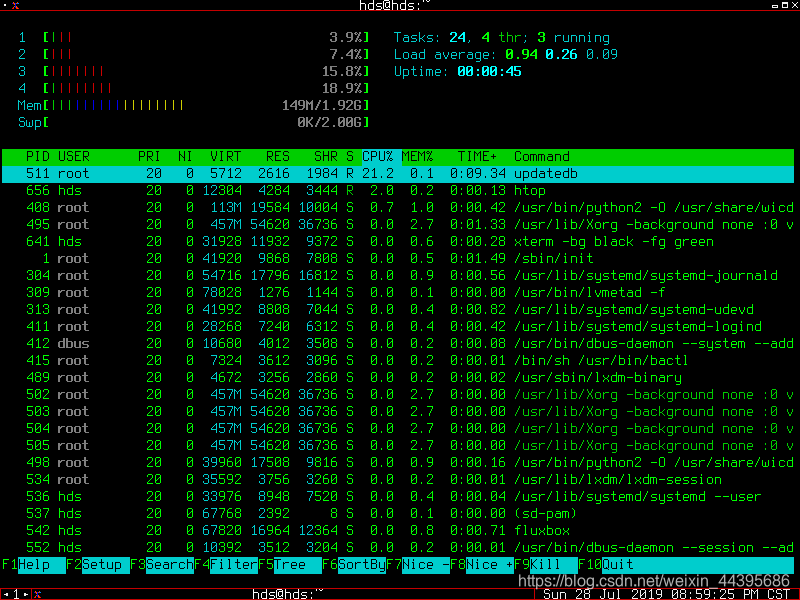
Task: Select the updatedb process row
Action: [398, 174]
